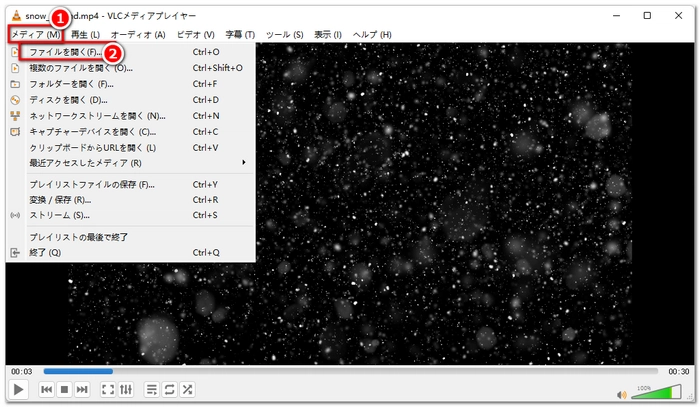Toggle fullscreen video mode
700x407 pixels.
[x=108, y=389]
